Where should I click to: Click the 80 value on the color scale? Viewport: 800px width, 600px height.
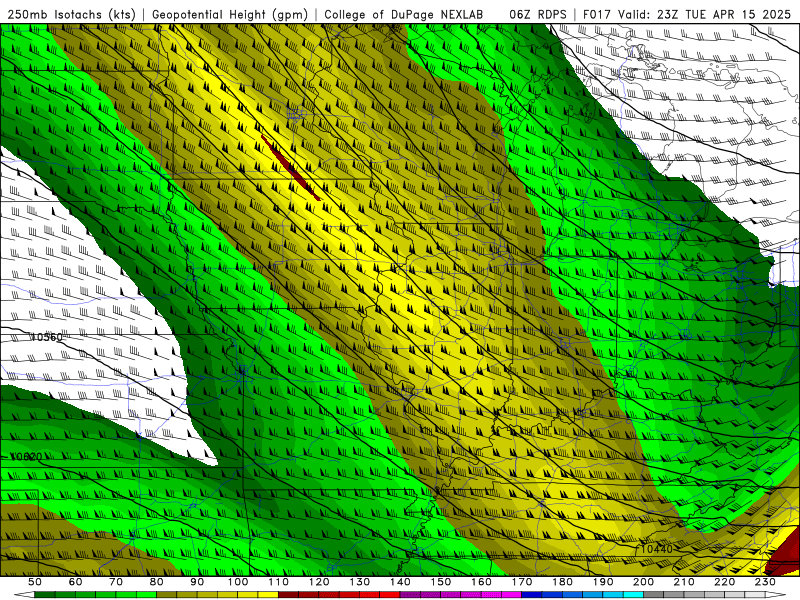[x=156, y=582]
